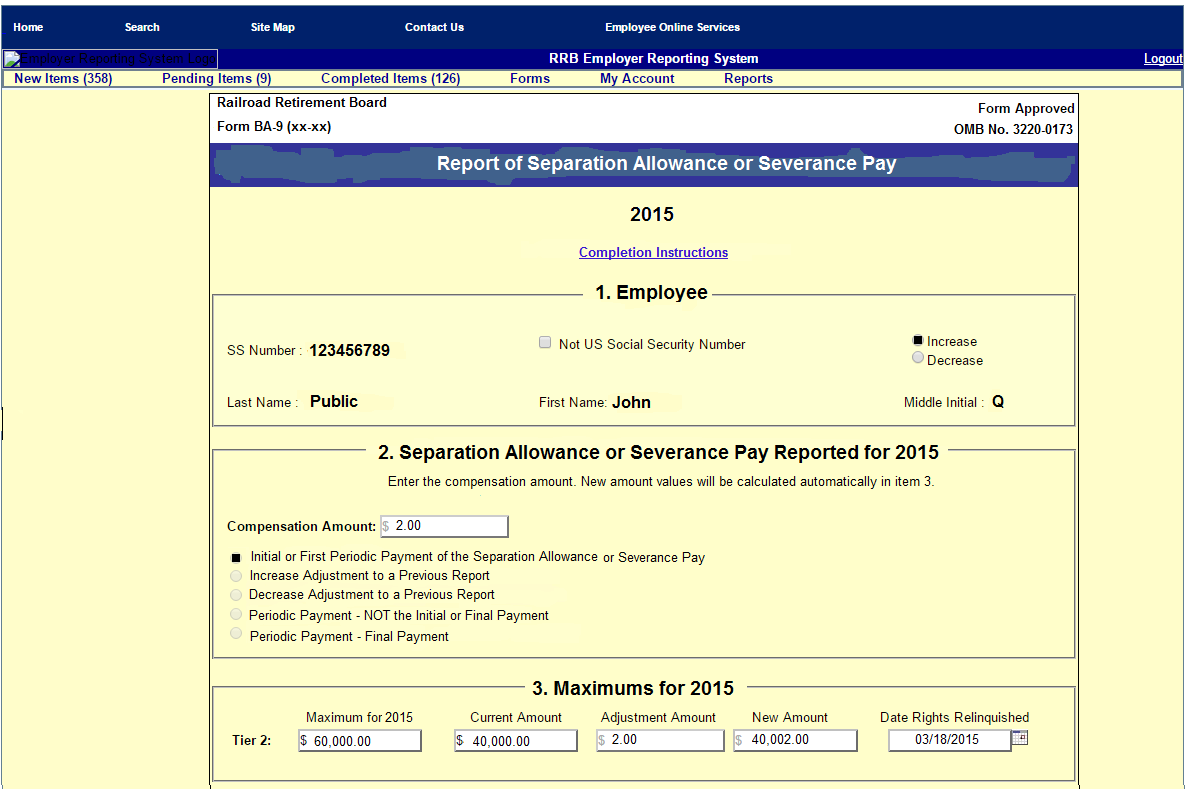Click the Last Name value Public
Viewport: 1192px width, 789px height.
coord(334,401)
